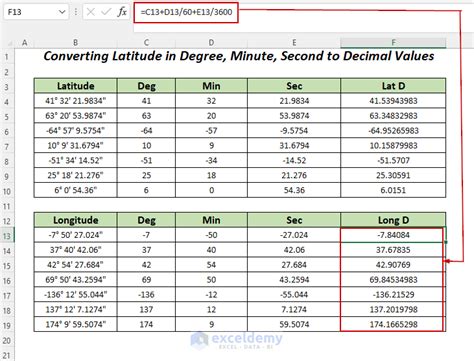Click the Lat D value 6.0151
The image size is (474, 361).
393,190
